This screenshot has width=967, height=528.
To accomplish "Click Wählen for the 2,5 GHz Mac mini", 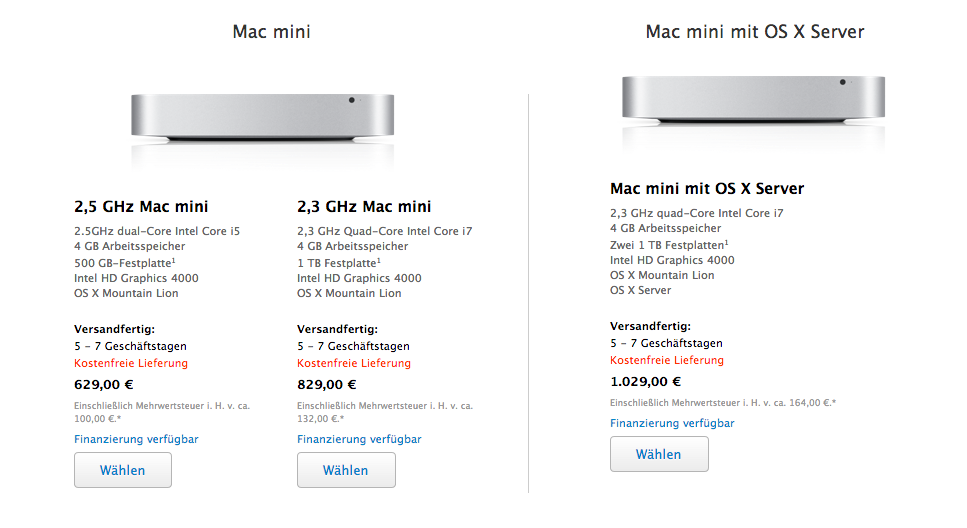I will click(123, 470).
